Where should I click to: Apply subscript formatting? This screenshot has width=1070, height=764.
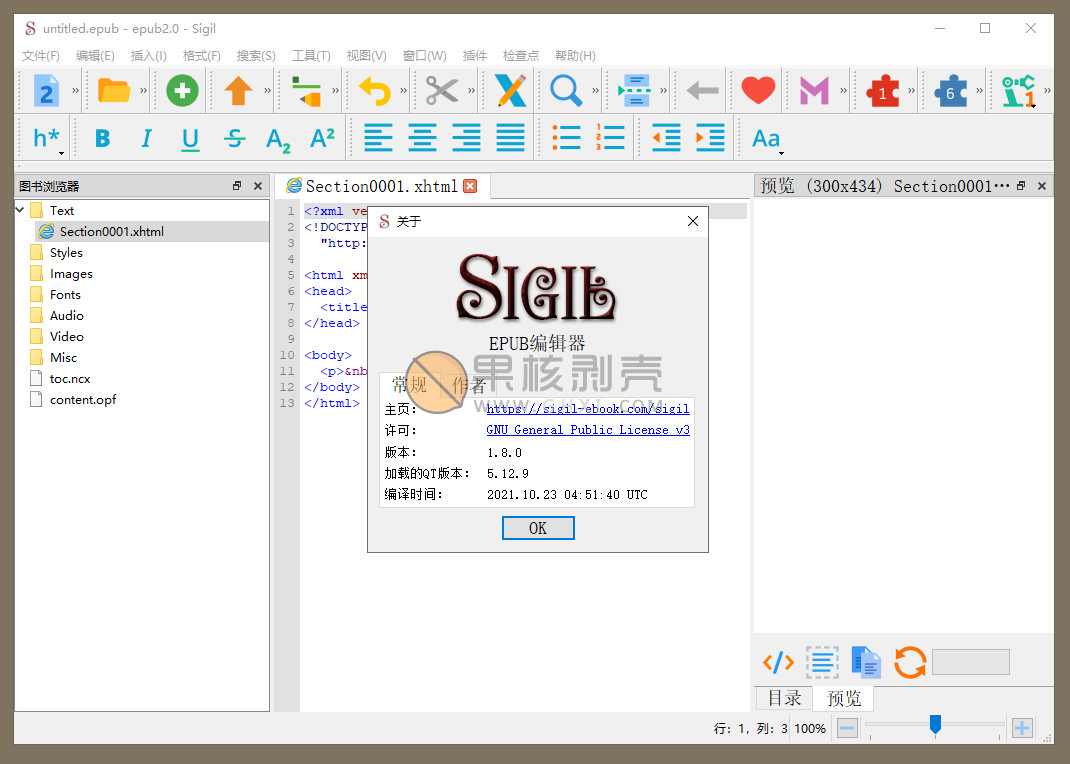click(x=278, y=140)
